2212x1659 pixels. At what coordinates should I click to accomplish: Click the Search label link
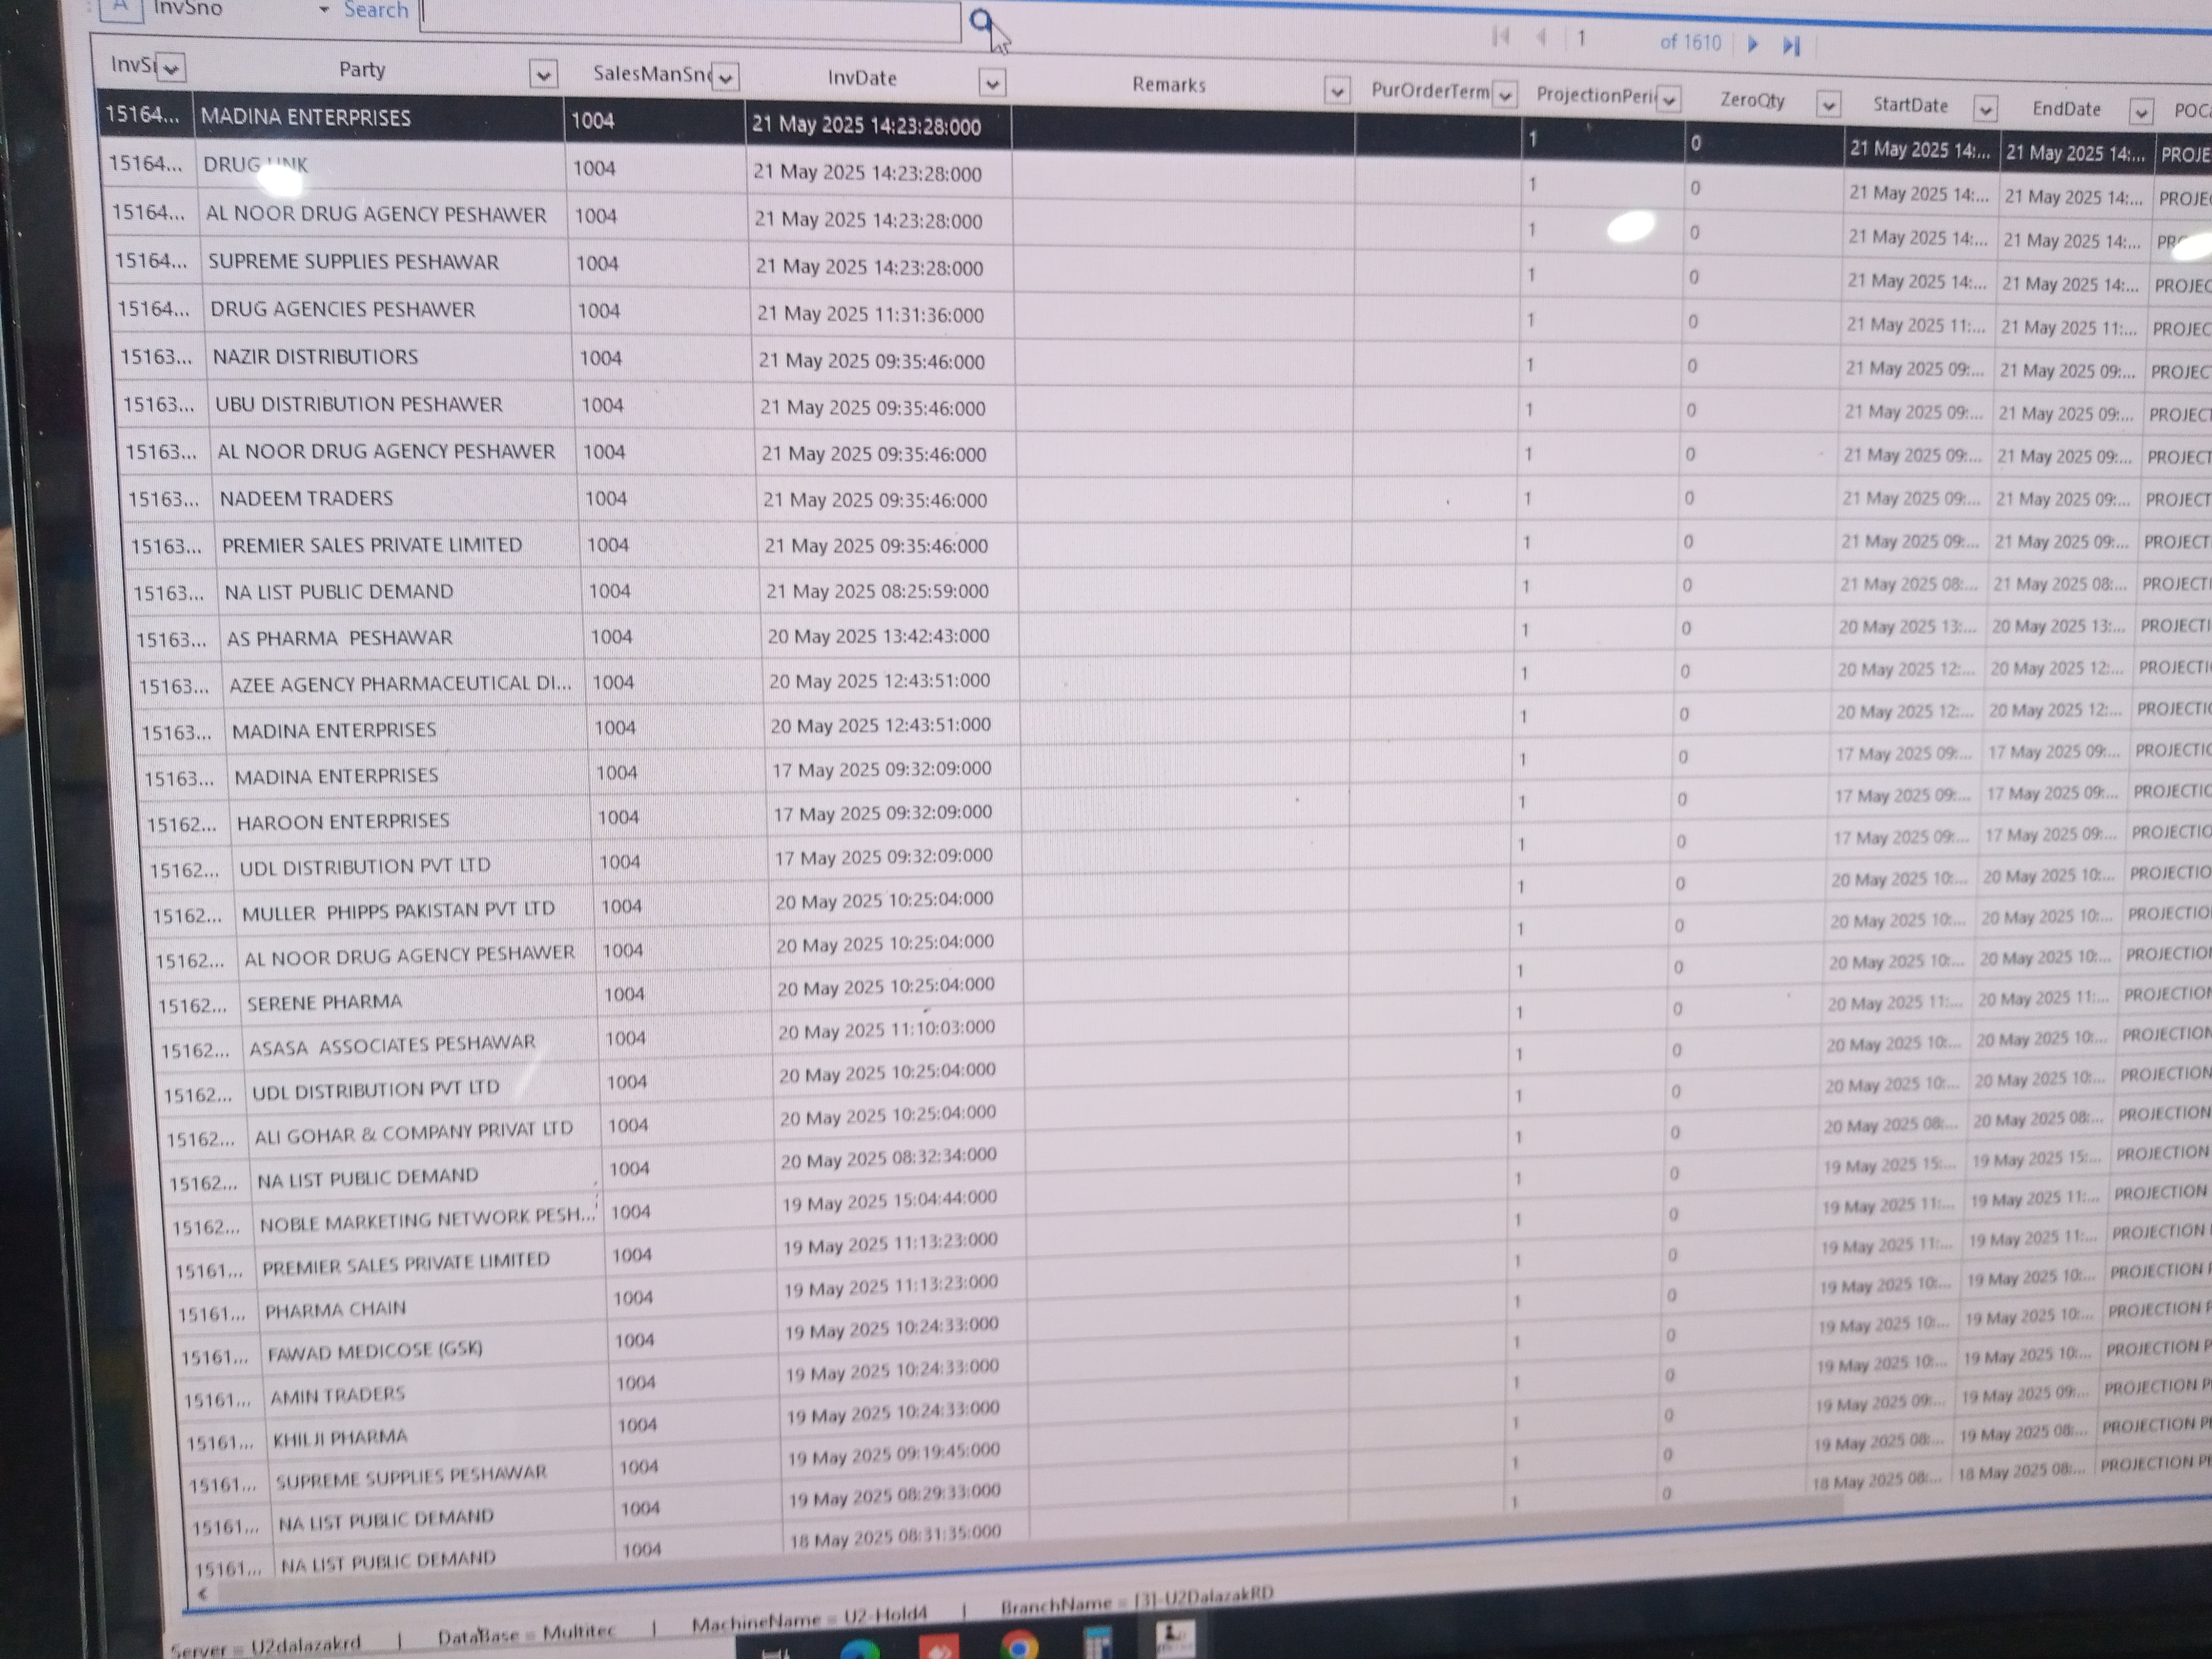pos(376,10)
